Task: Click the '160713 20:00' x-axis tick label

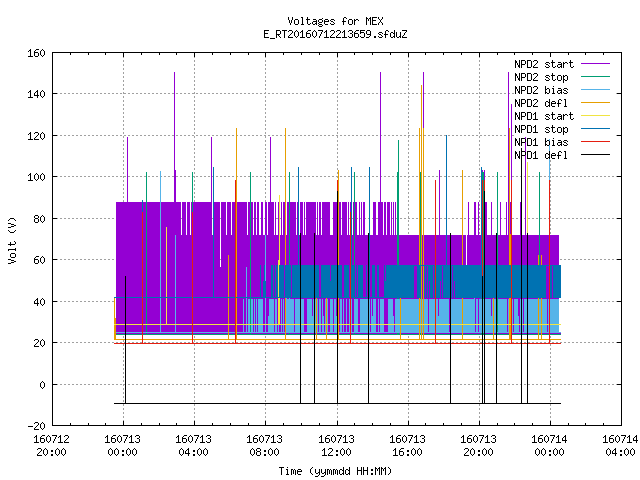Action: tap(478, 446)
